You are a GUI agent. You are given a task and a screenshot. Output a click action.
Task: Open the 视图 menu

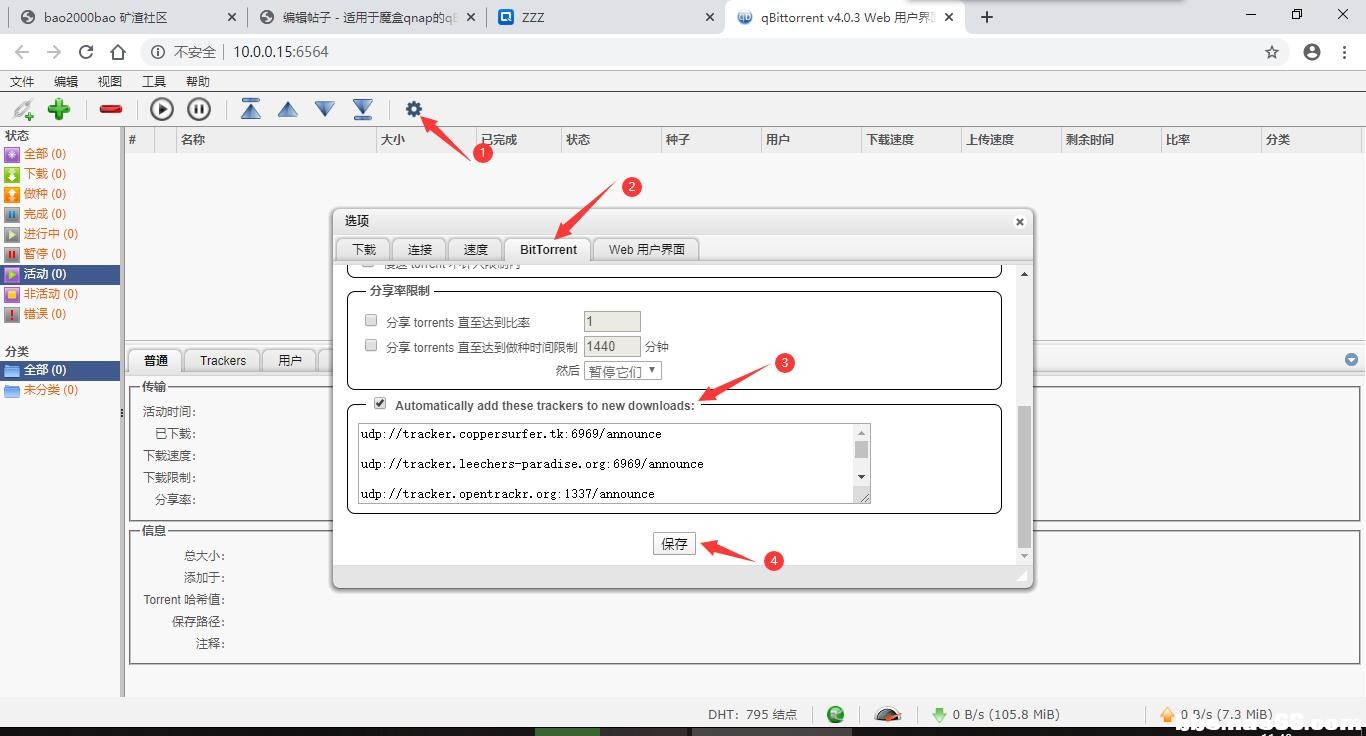[110, 82]
